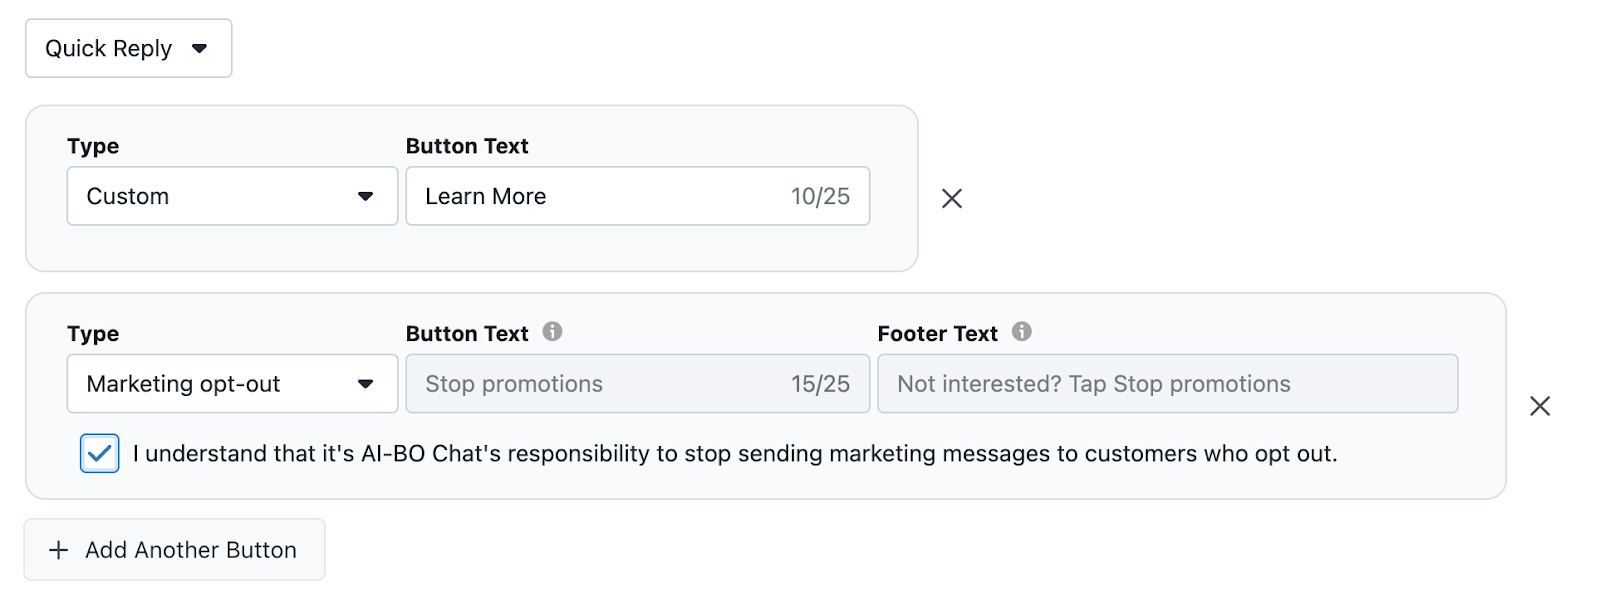The height and width of the screenshot is (611, 1600).
Task: Open the Marketing opt-out type dropdown
Action: (231, 383)
